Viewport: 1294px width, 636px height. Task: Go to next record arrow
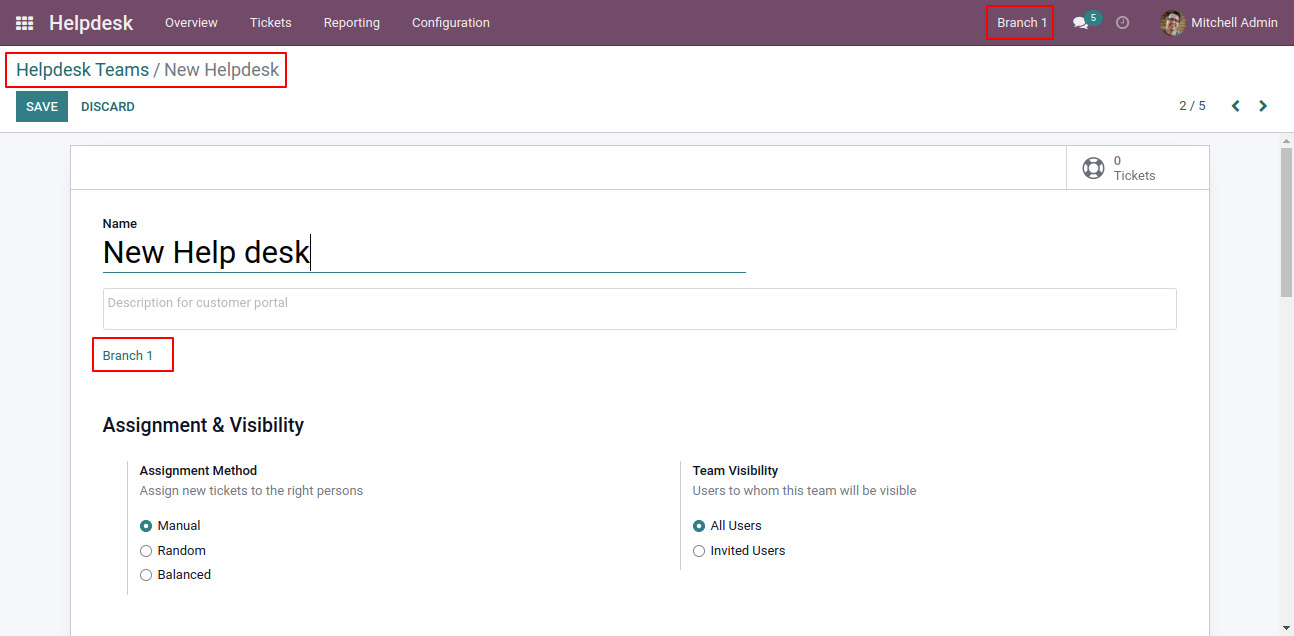pyautogui.click(x=1263, y=106)
